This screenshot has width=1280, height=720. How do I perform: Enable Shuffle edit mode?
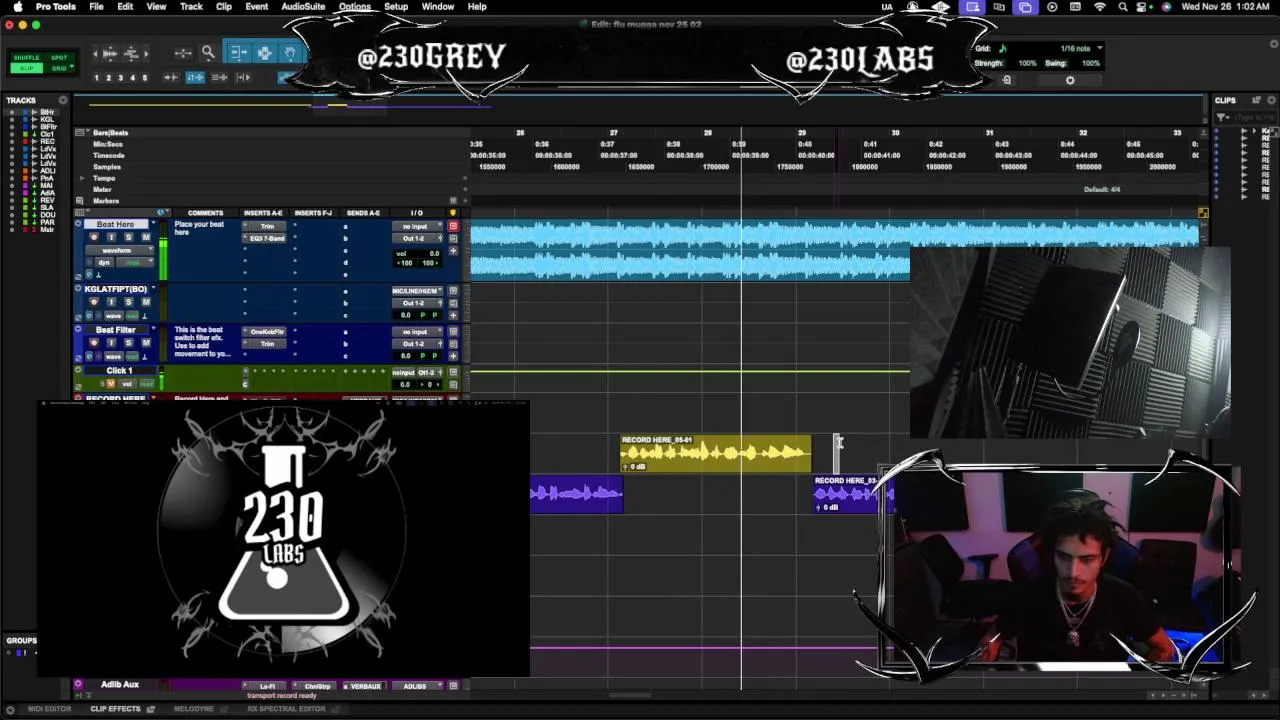(x=27, y=58)
